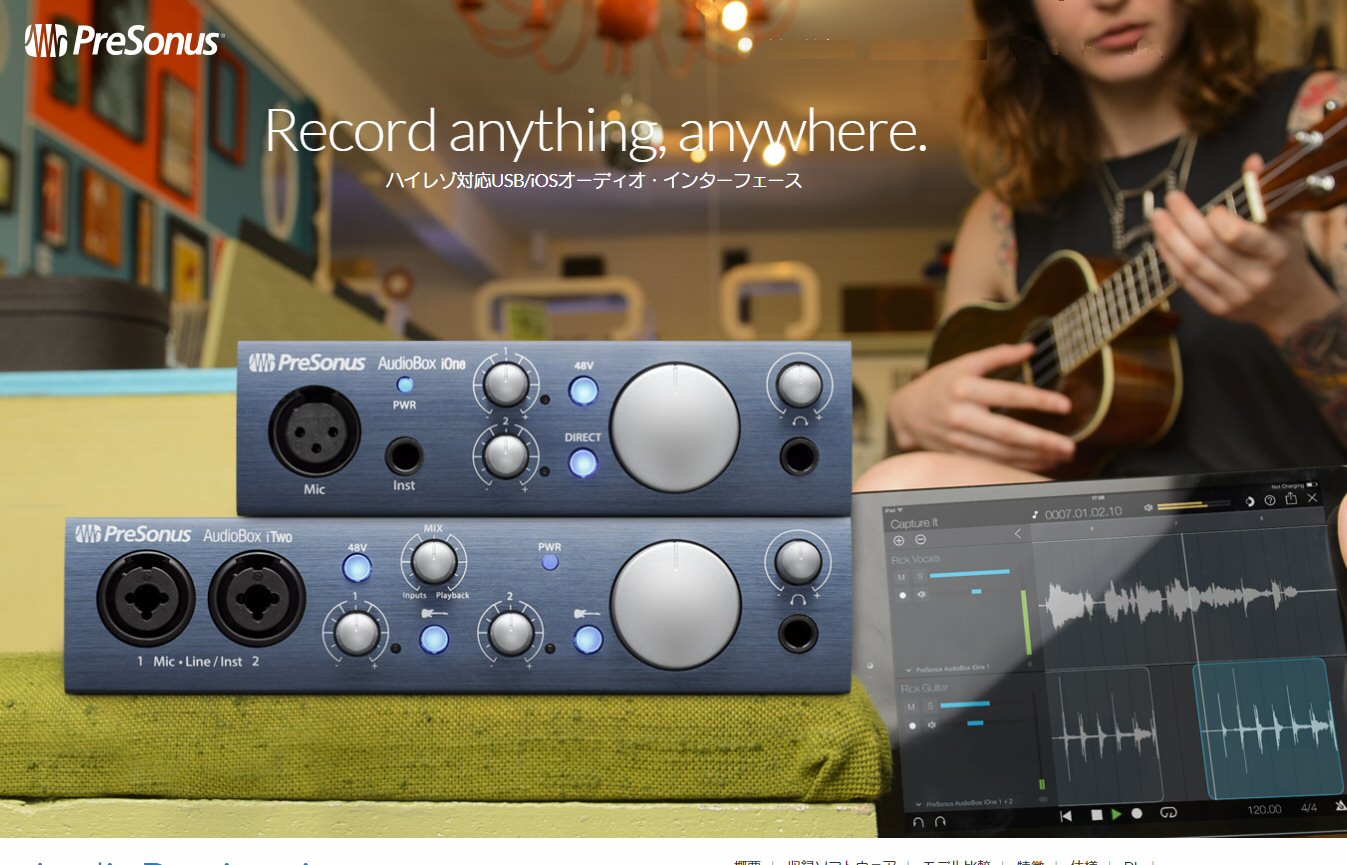This screenshot has width=1347, height=865.
Task: Click the 120.00 tempo value
Action: coord(1265,809)
